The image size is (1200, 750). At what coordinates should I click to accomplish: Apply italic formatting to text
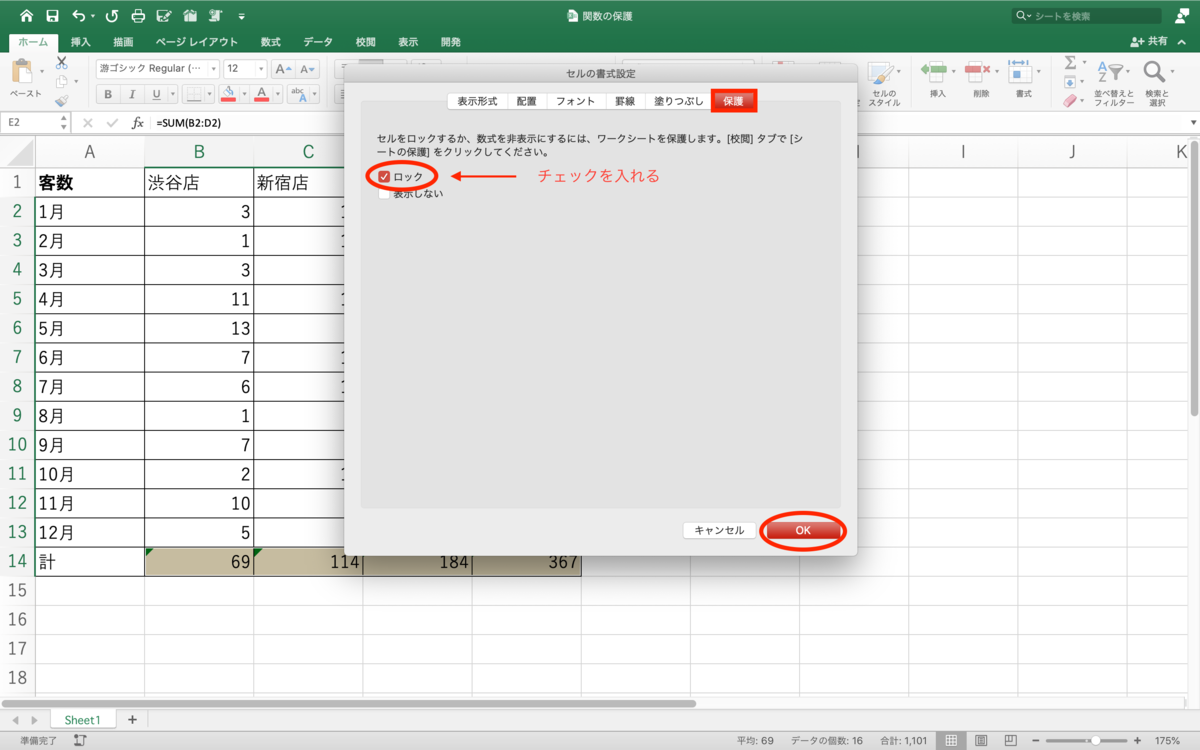point(133,93)
